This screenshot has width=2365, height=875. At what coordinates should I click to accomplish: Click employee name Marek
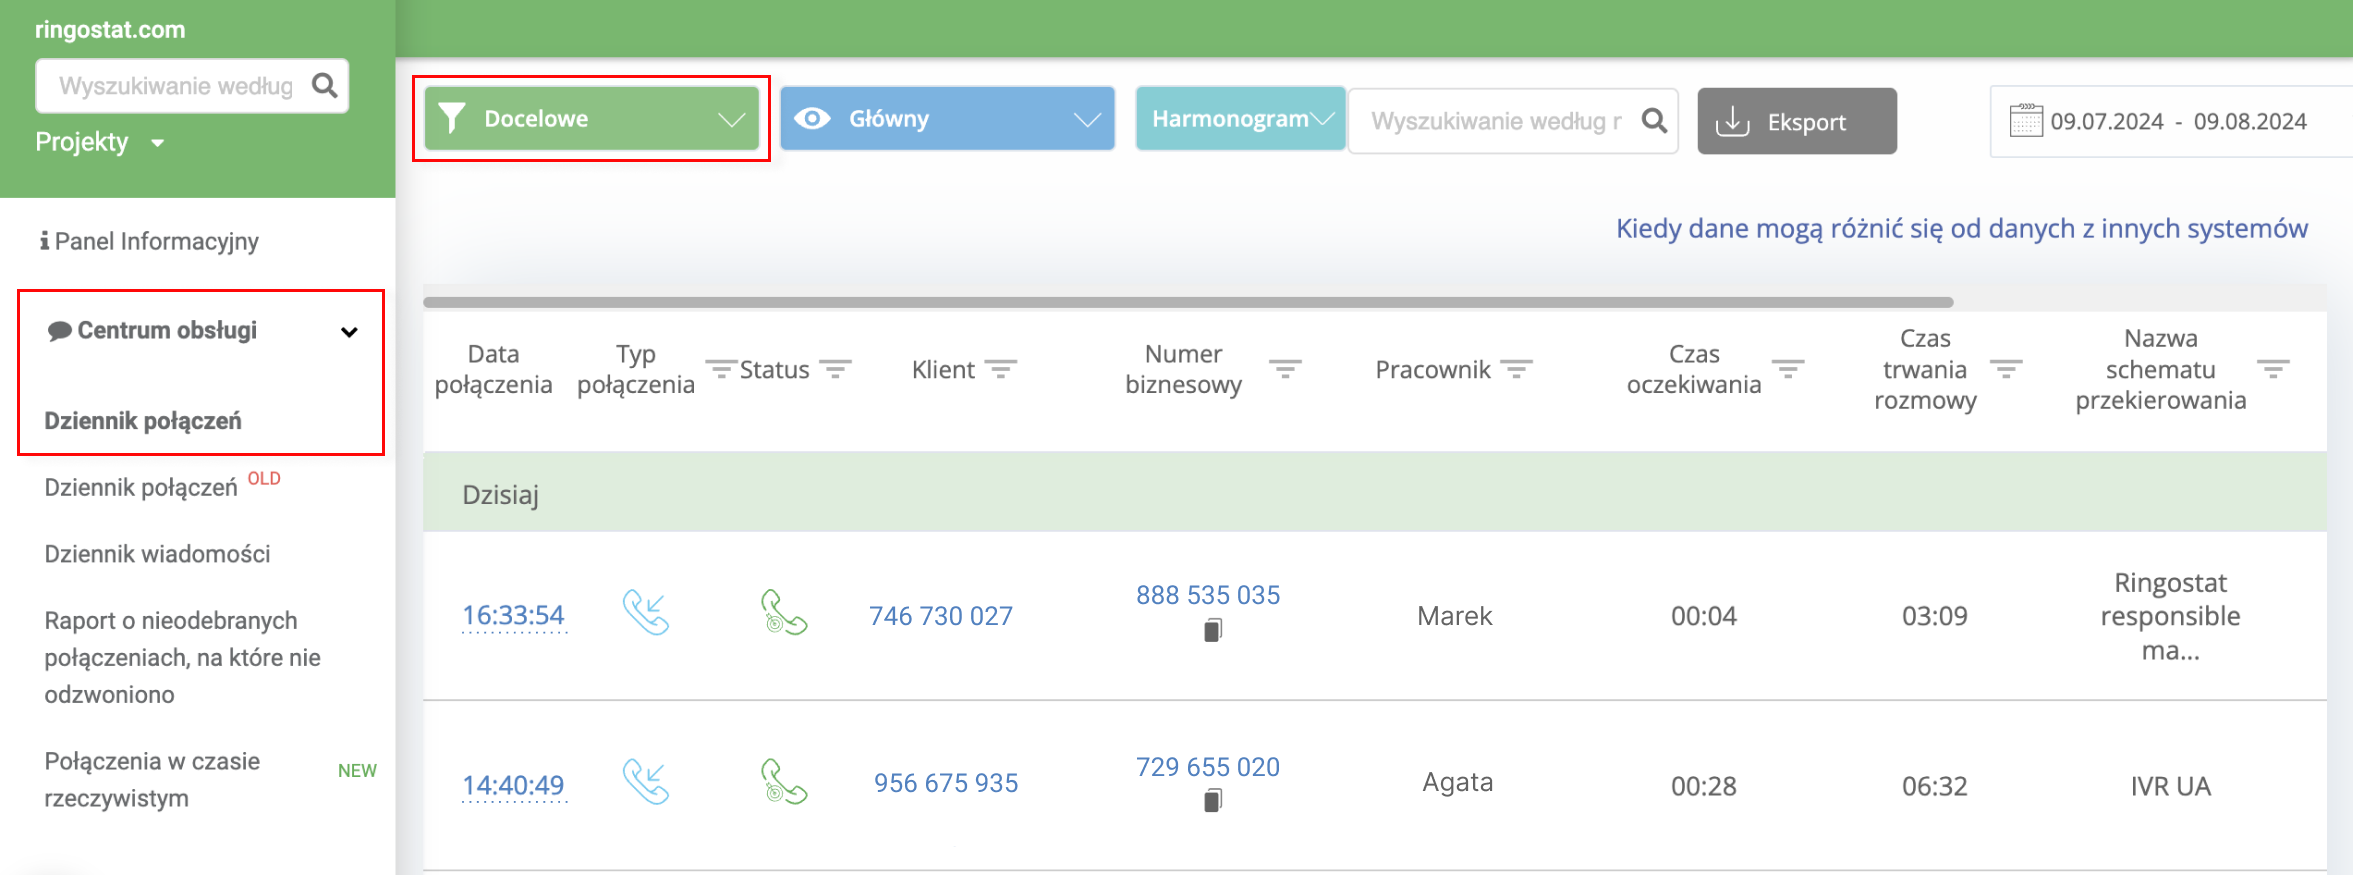(x=1455, y=616)
